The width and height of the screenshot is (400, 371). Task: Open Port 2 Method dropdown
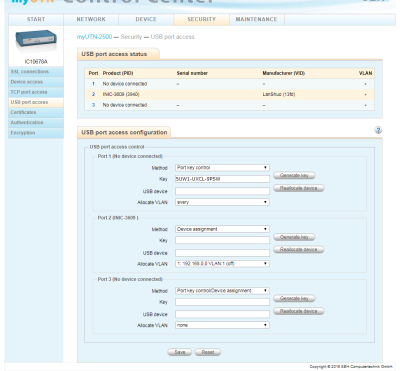click(222, 229)
